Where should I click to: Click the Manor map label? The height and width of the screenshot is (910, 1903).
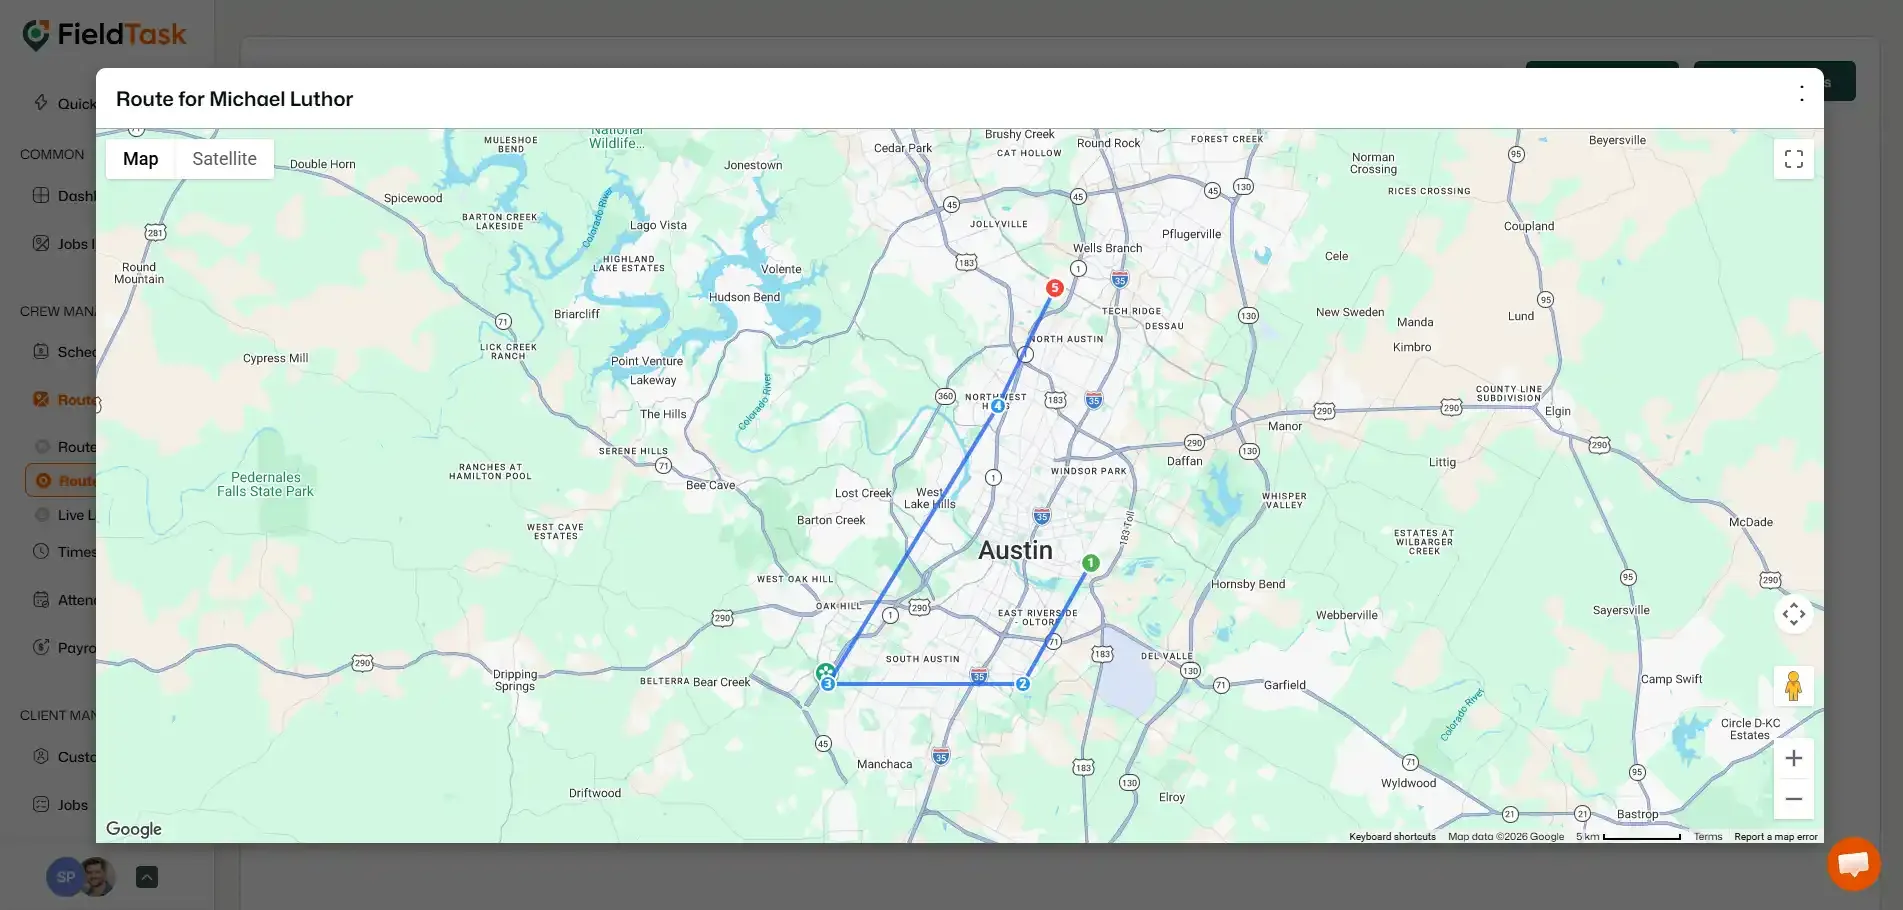(x=1285, y=426)
